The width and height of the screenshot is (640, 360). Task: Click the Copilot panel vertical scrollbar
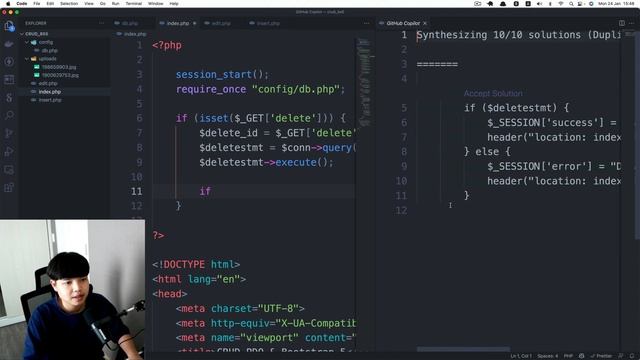coord(637,135)
